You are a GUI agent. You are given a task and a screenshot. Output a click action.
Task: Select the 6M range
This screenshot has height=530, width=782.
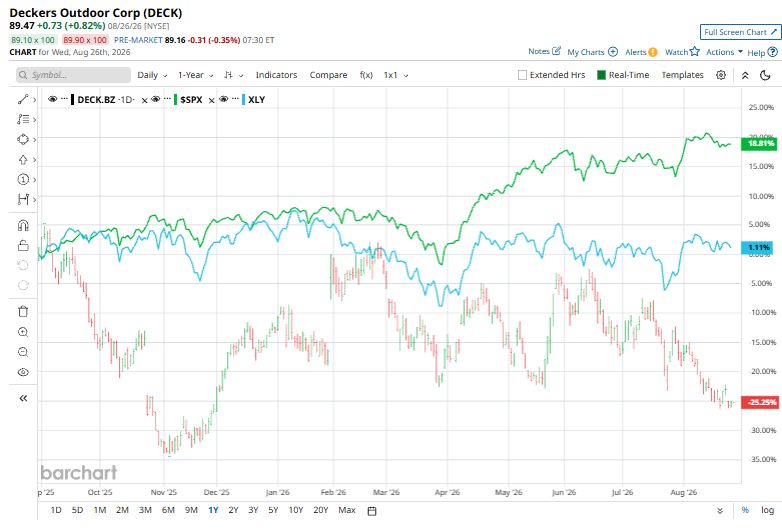coord(168,510)
